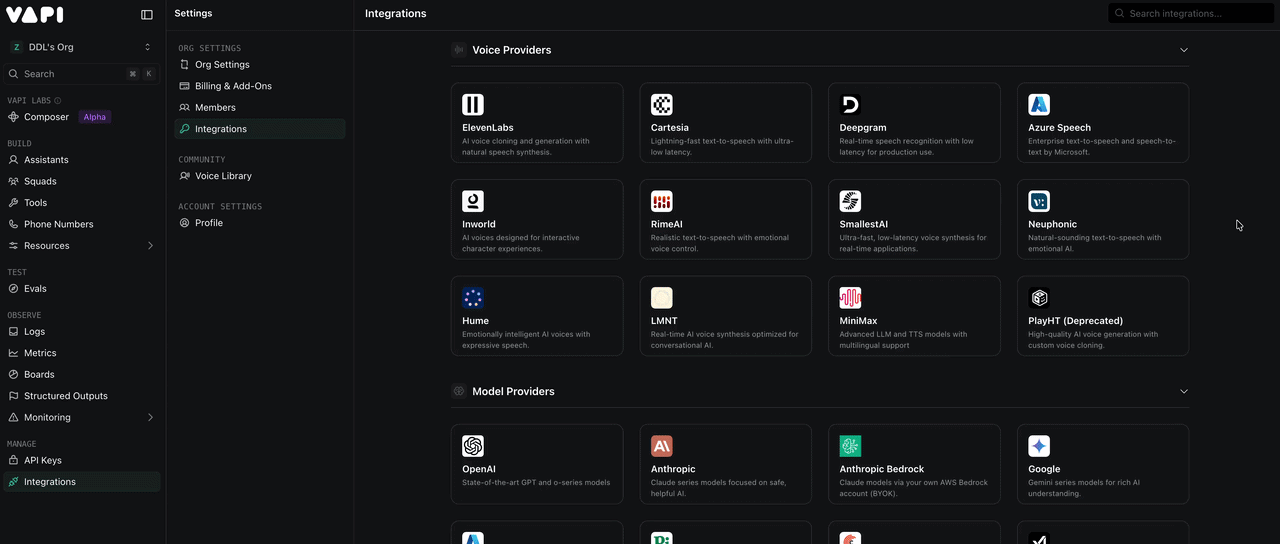
Task: Open the DDL's Org switcher dropdown
Action: (82, 47)
